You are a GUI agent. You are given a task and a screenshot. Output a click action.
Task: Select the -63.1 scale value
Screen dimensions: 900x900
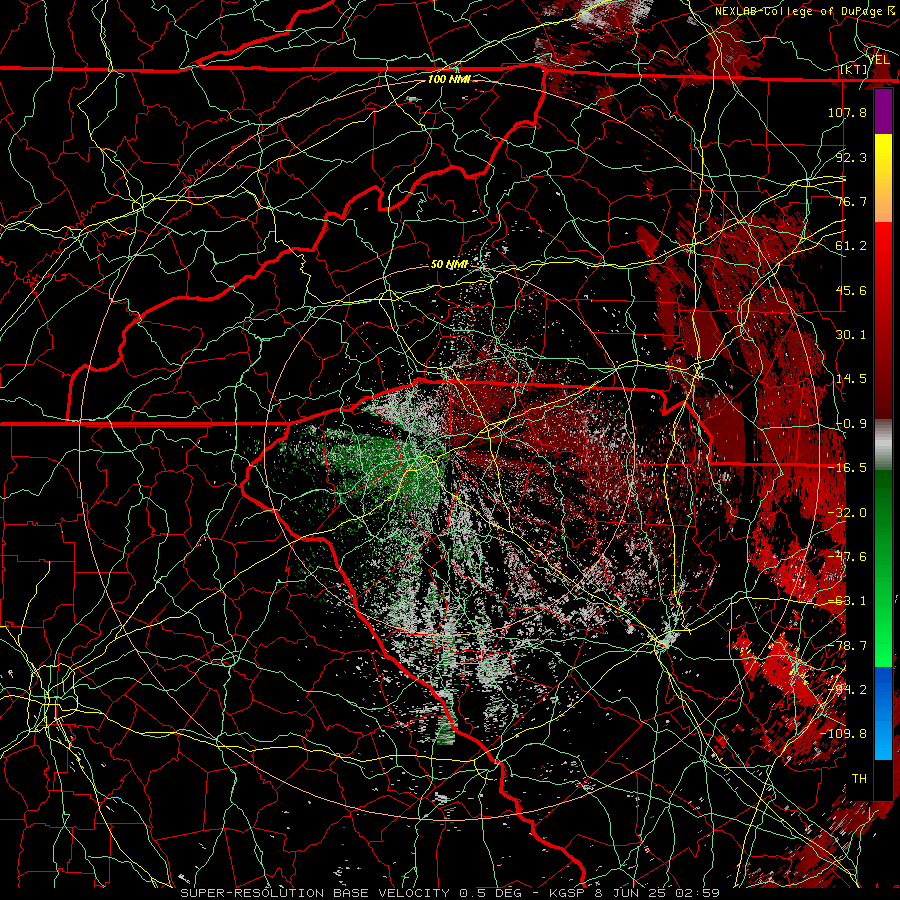847,601
